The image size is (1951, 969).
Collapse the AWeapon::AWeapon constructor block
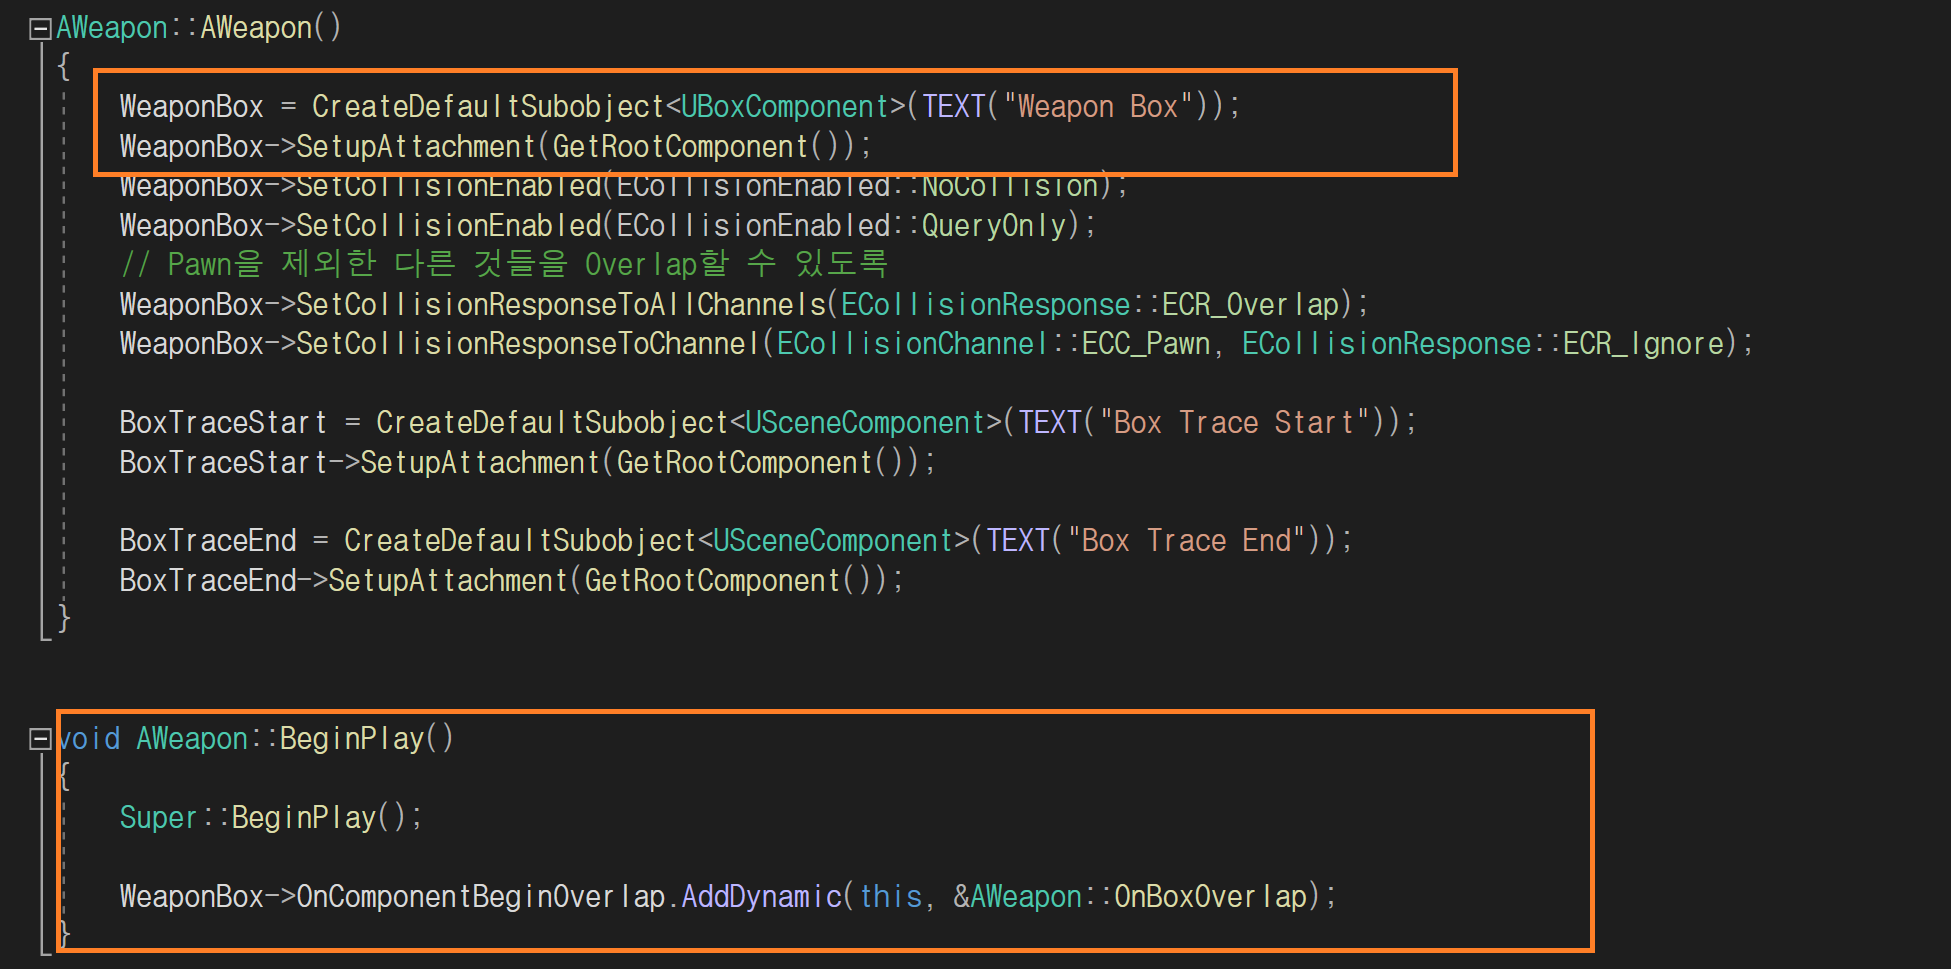pos(40,29)
